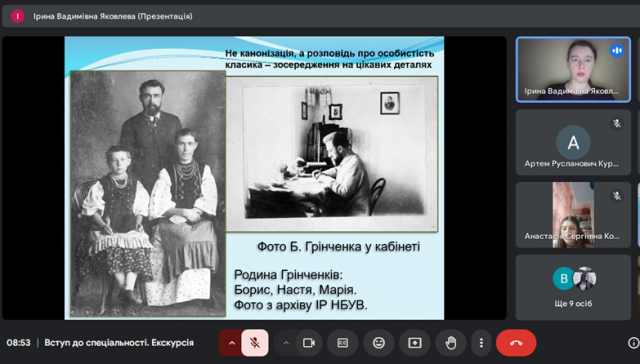Open meeting details info icon

(633, 343)
